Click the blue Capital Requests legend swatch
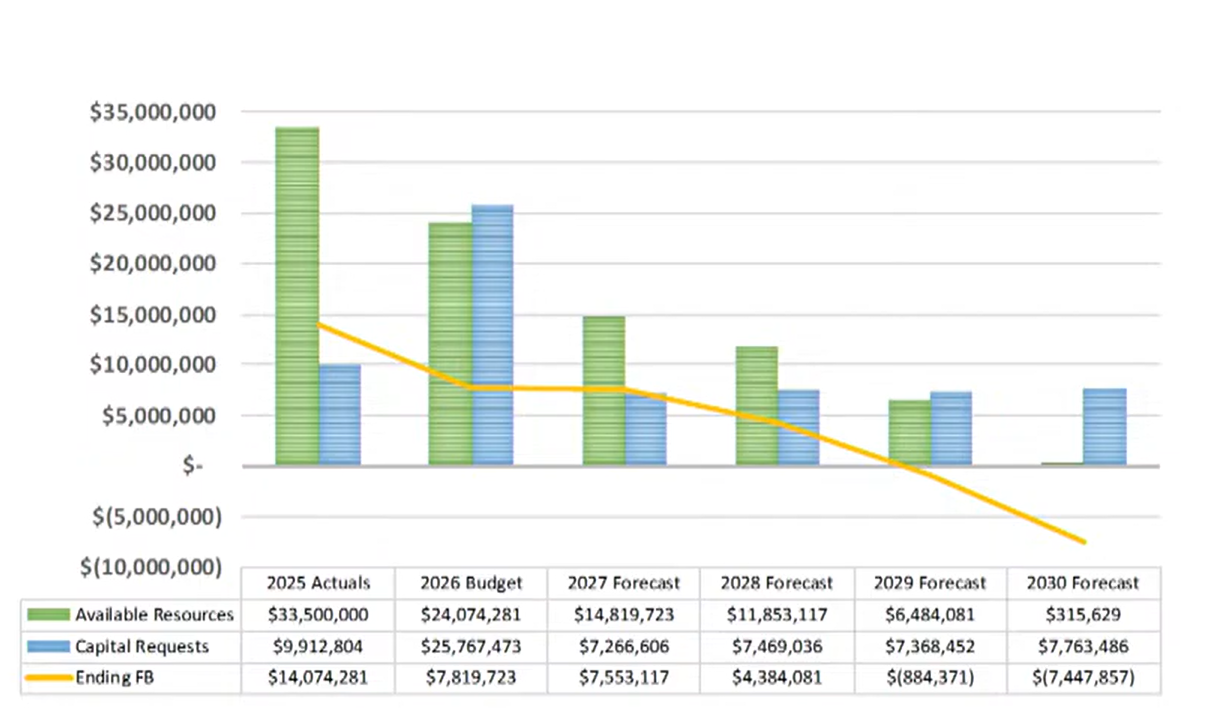 coord(48,646)
